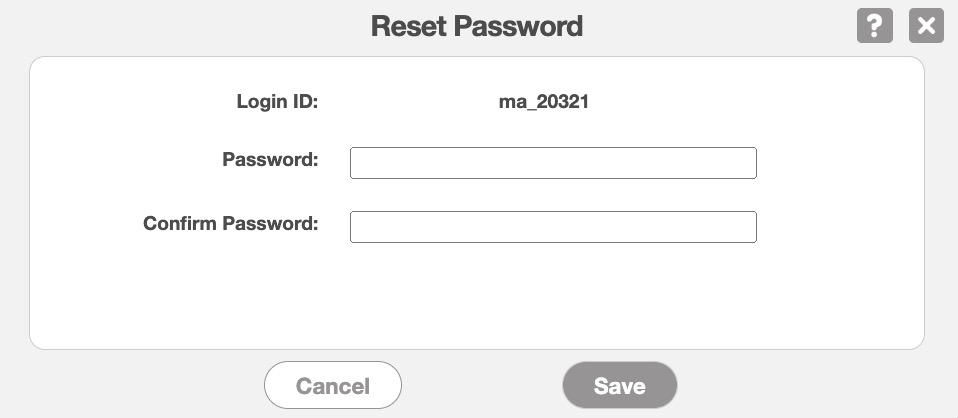Place cursor in the new password box
The image size is (958, 418).
tap(553, 163)
